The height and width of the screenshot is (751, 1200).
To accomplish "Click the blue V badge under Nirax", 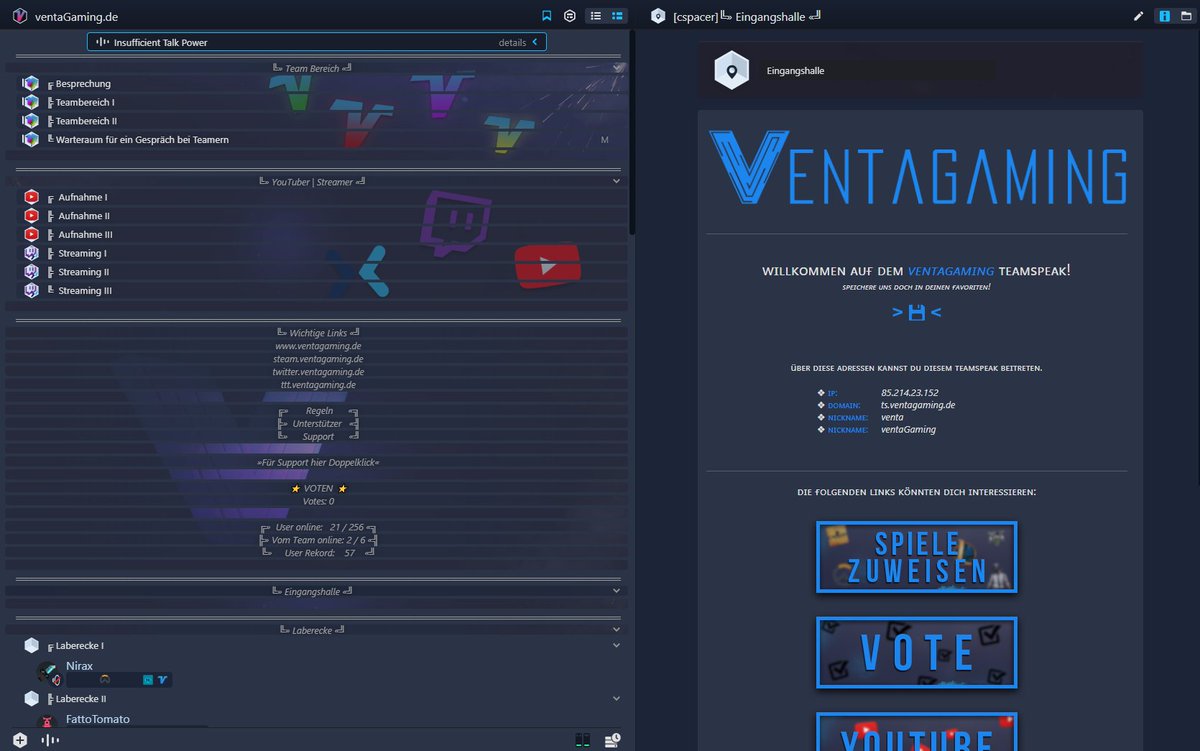I will pos(161,680).
